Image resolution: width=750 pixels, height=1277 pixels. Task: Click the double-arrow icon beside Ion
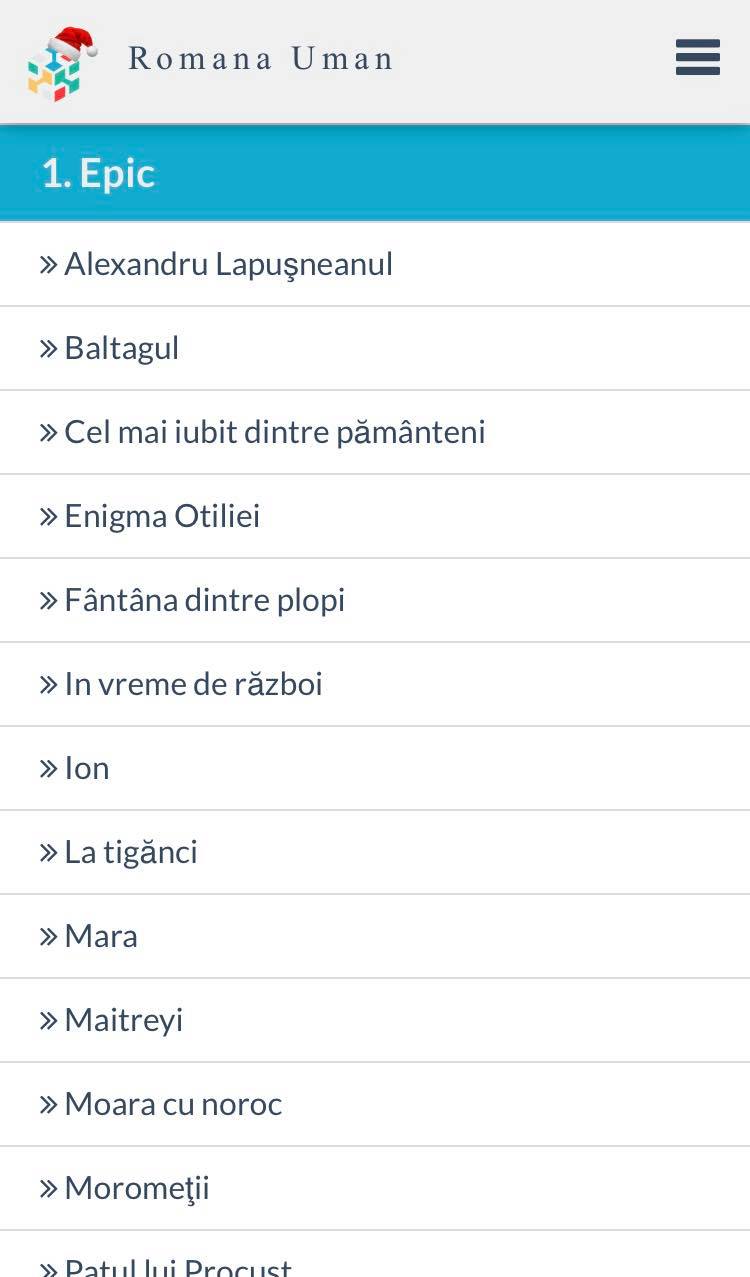(48, 769)
